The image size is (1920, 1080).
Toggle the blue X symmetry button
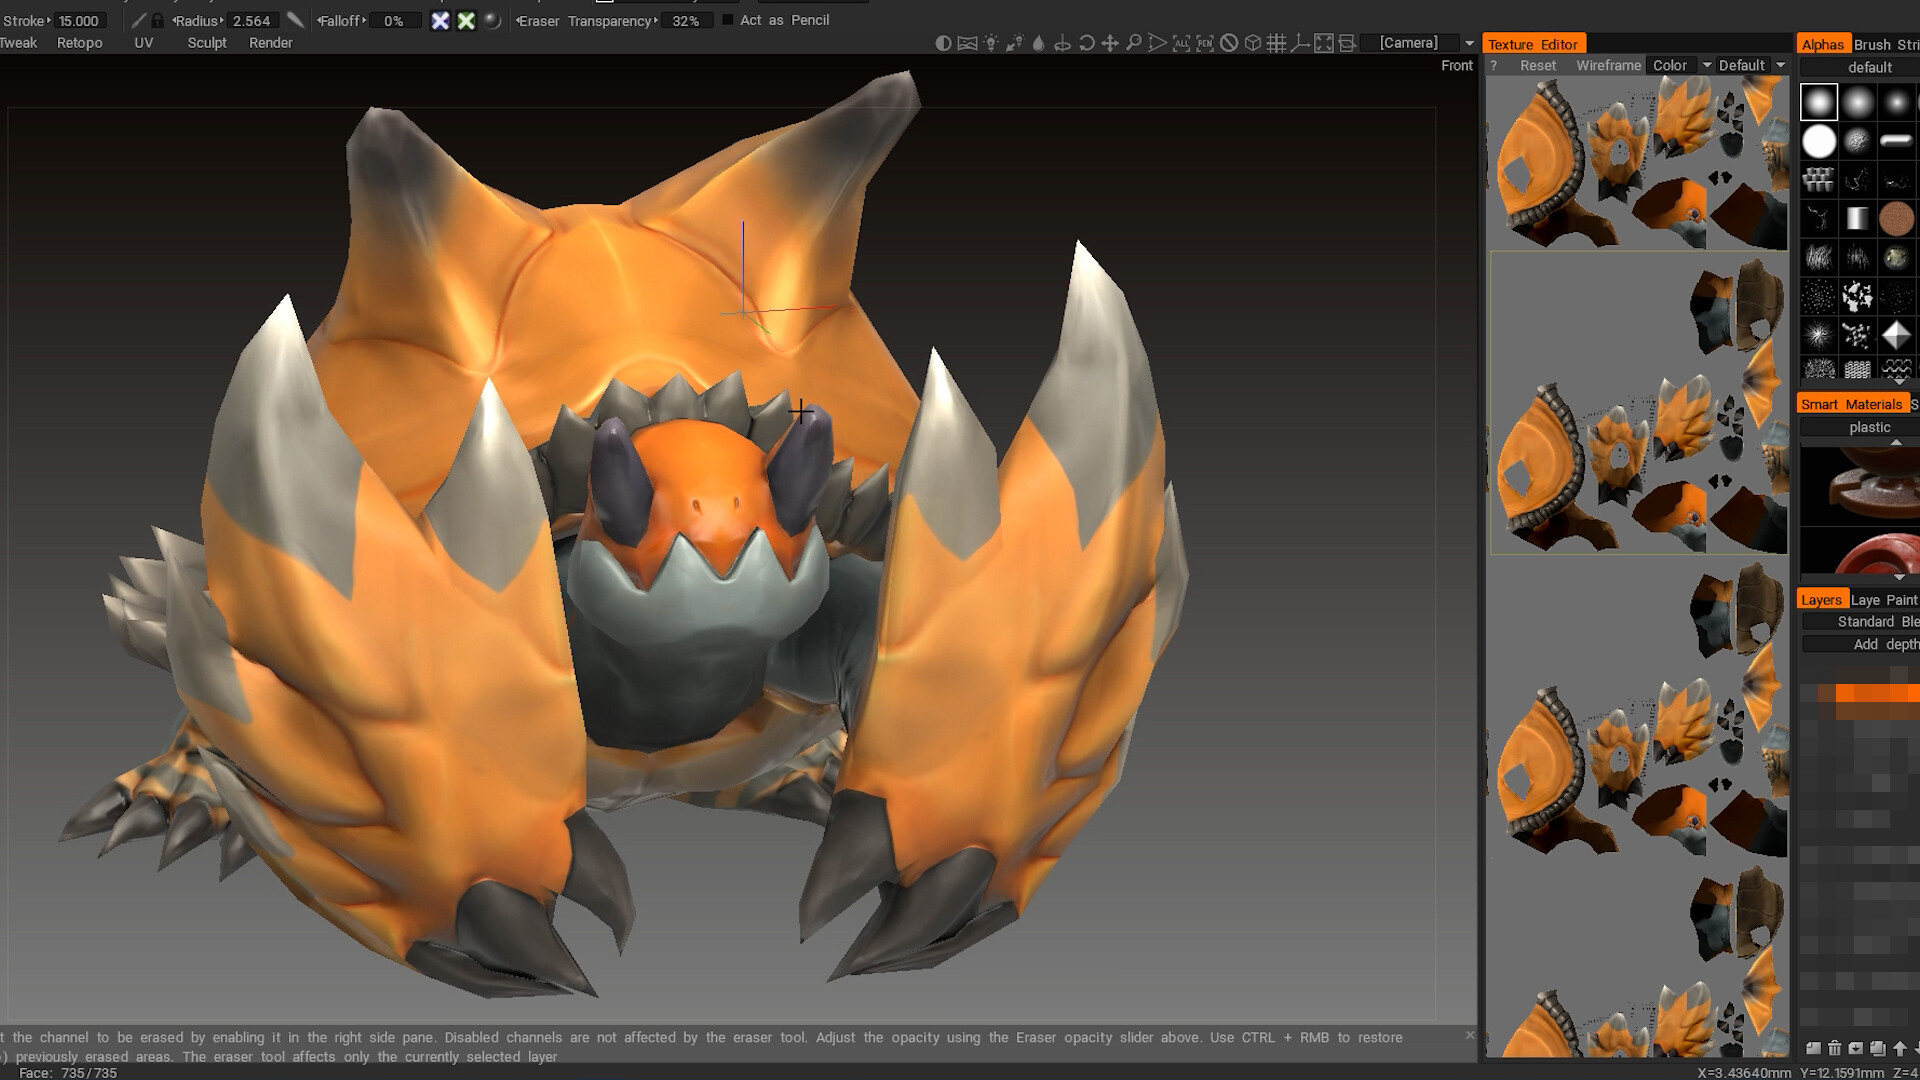pos(440,21)
